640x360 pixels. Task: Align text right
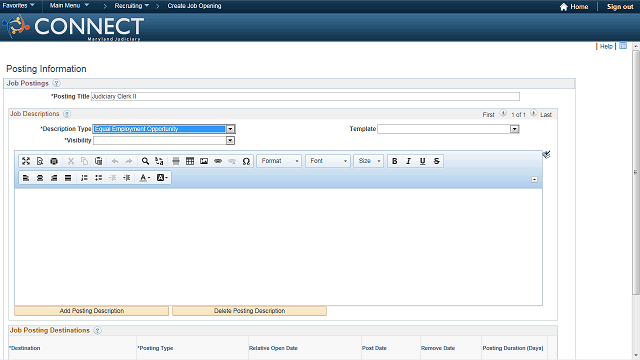coord(54,178)
